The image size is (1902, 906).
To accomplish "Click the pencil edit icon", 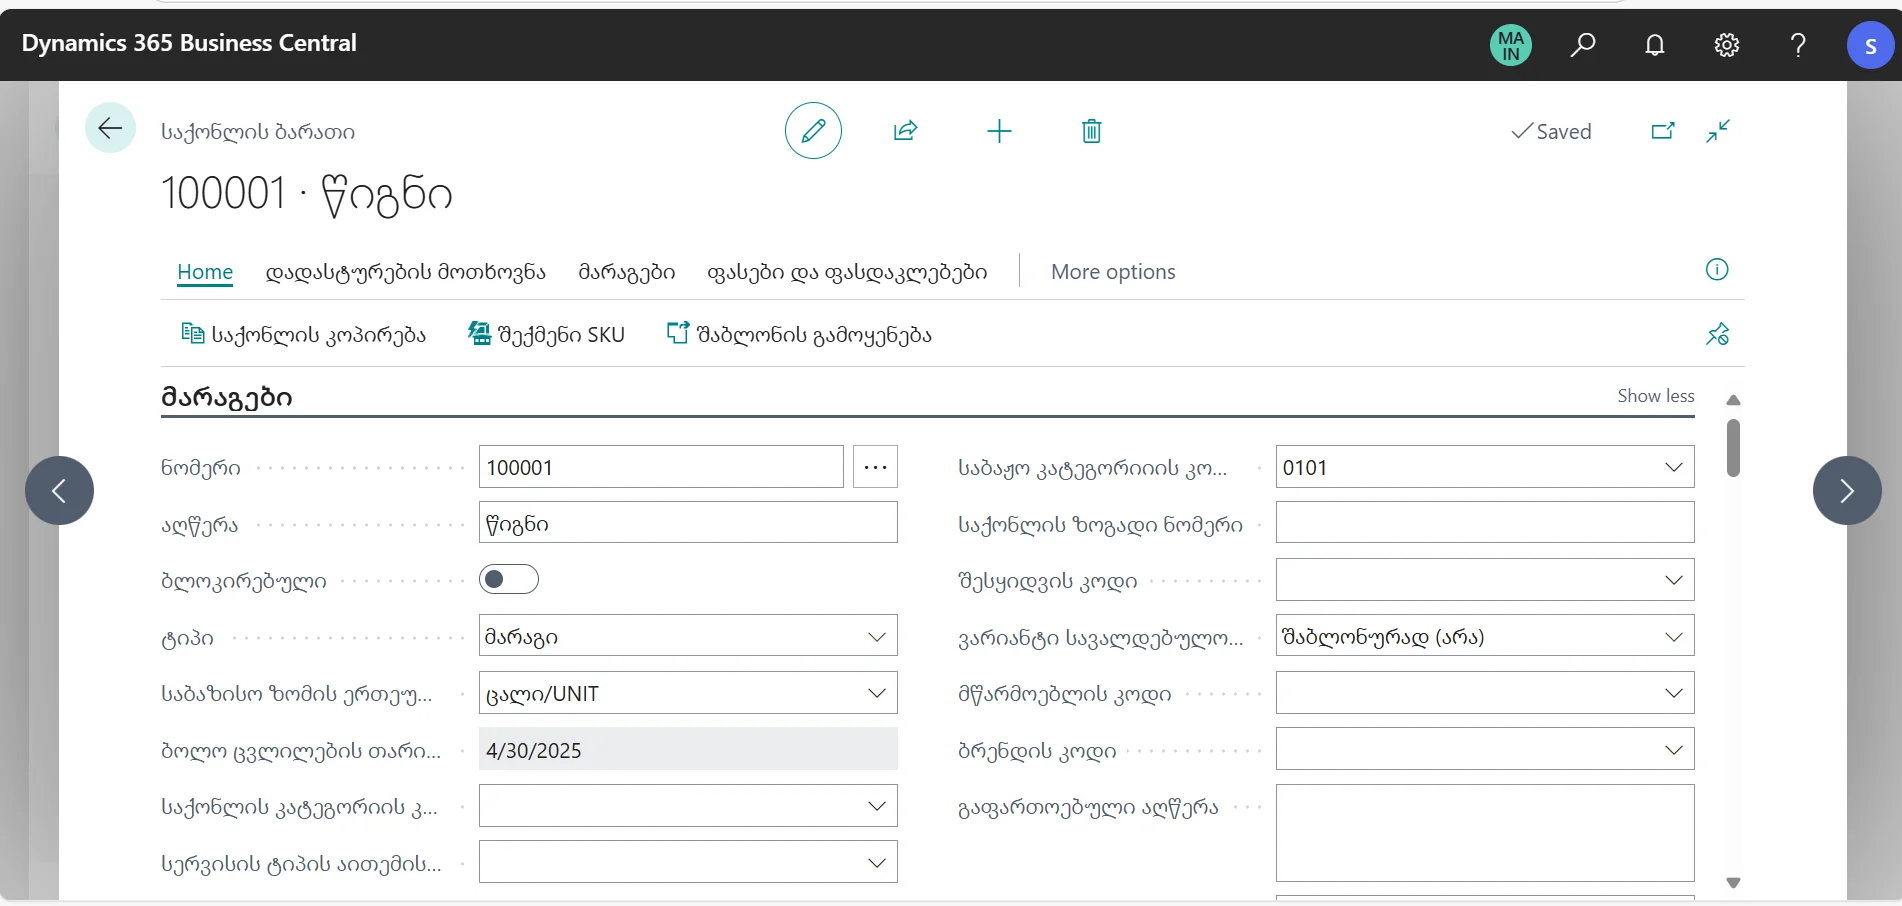I will pos(813,131).
